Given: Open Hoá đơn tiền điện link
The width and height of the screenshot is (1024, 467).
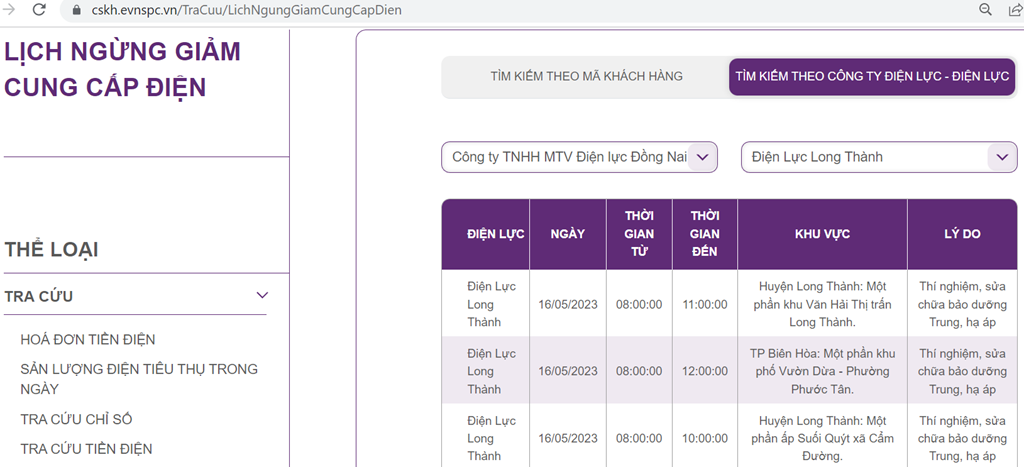Looking at the screenshot, I should pos(88,340).
